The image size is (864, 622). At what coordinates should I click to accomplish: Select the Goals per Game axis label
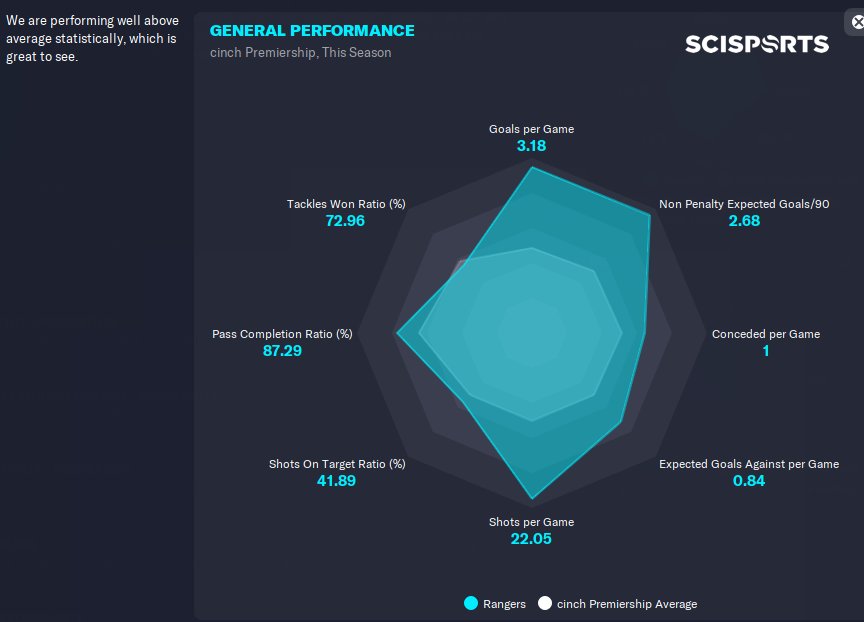click(531, 129)
